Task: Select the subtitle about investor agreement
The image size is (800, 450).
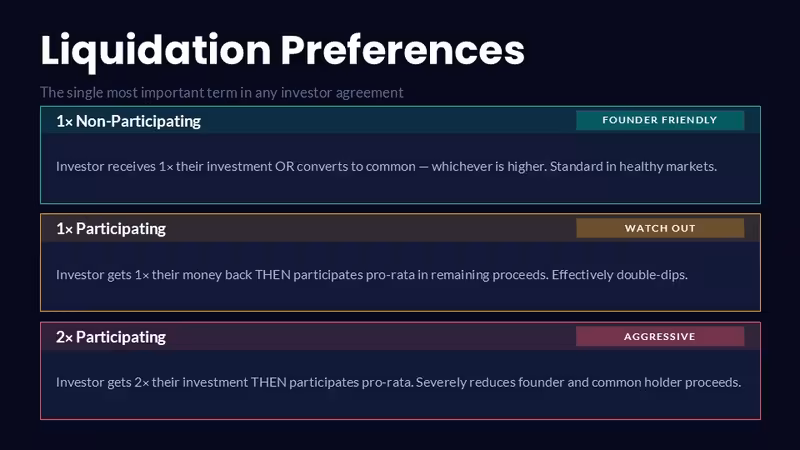Action: coord(221,92)
